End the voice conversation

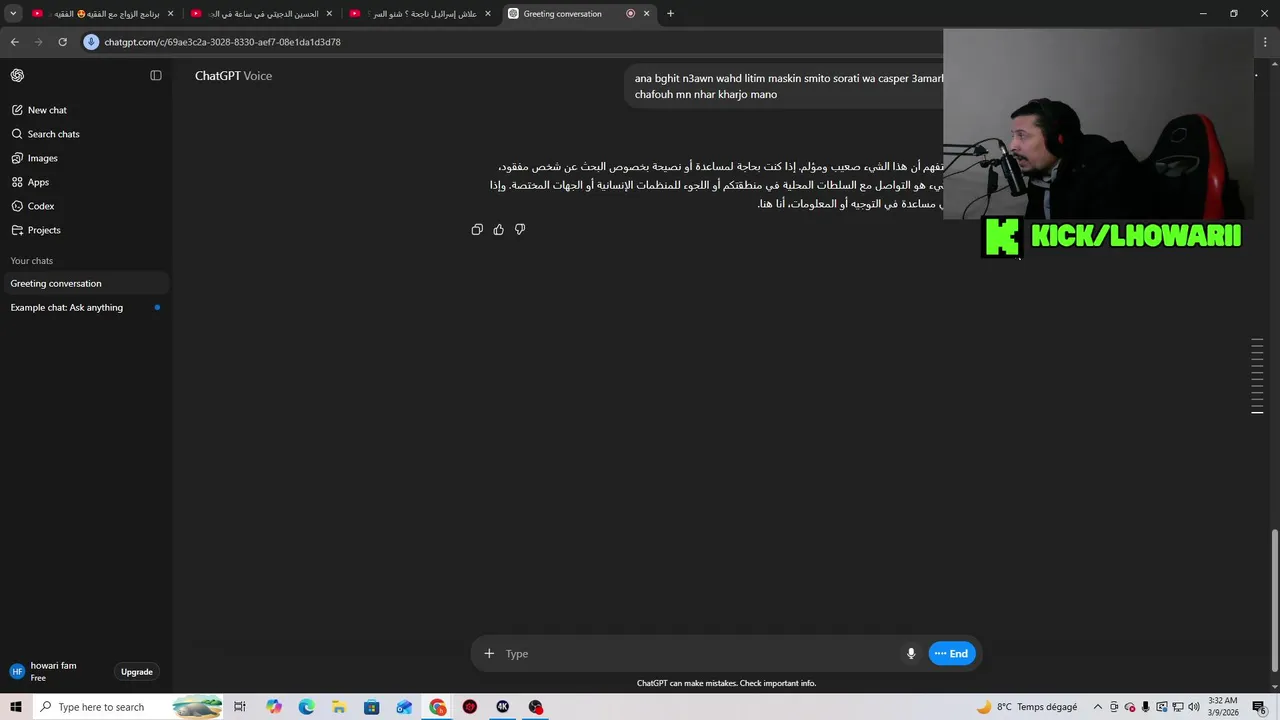click(x=952, y=653)
